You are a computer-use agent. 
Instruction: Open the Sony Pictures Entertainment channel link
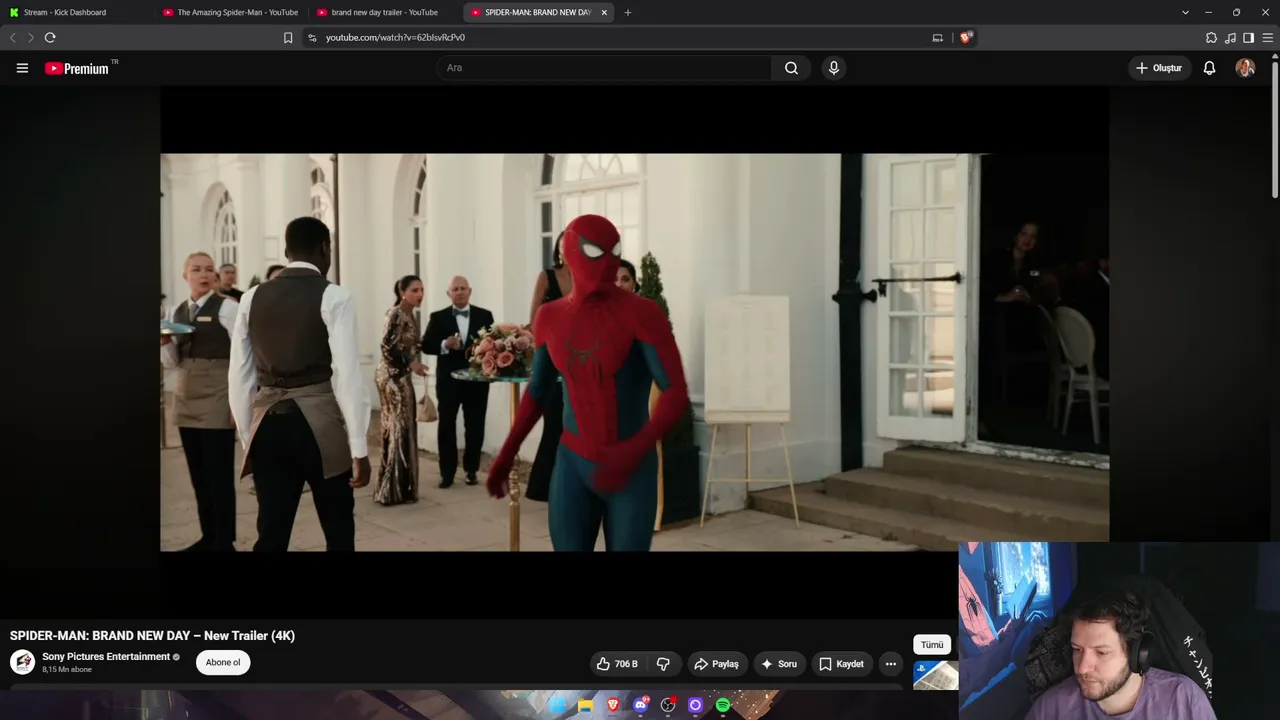coord(106,657)
